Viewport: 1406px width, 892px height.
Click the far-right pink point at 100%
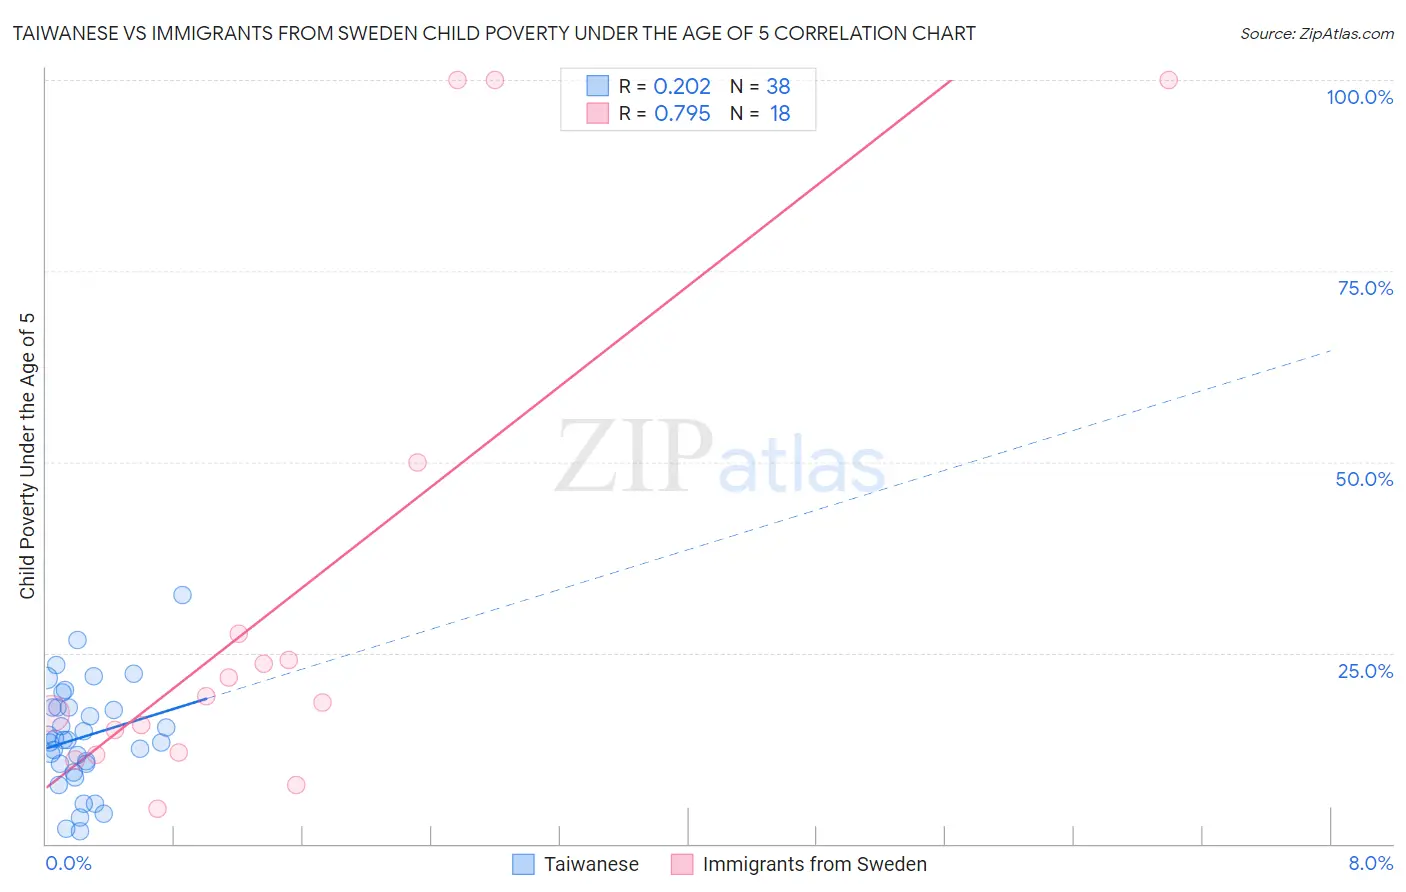(x=1168, y=80)
